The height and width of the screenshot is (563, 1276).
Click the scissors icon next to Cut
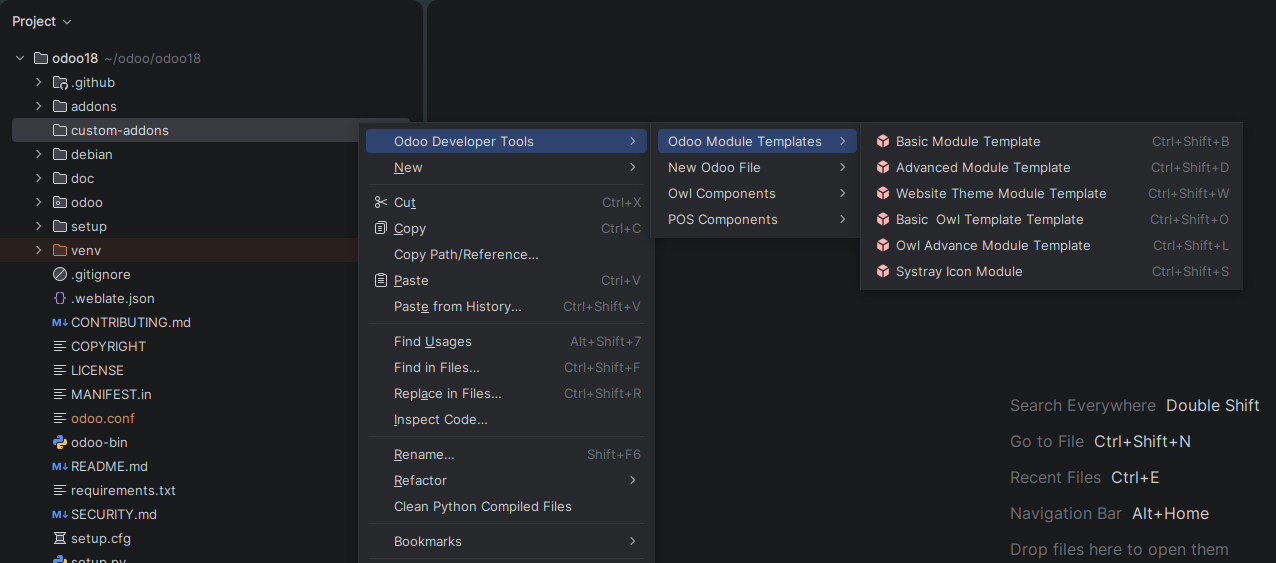tap(380, 202)
